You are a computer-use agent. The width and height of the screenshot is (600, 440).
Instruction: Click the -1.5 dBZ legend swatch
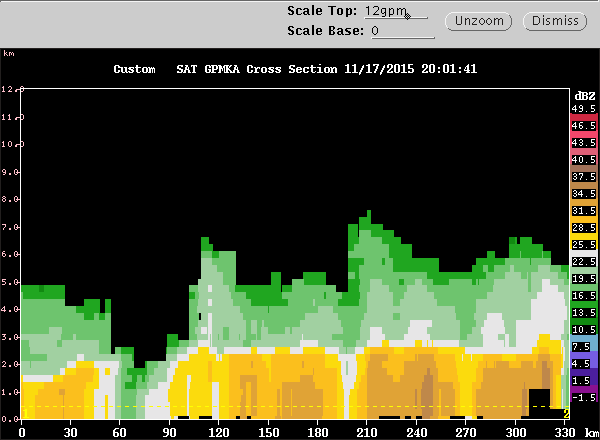pyautogui.click(x=583, y=397)
